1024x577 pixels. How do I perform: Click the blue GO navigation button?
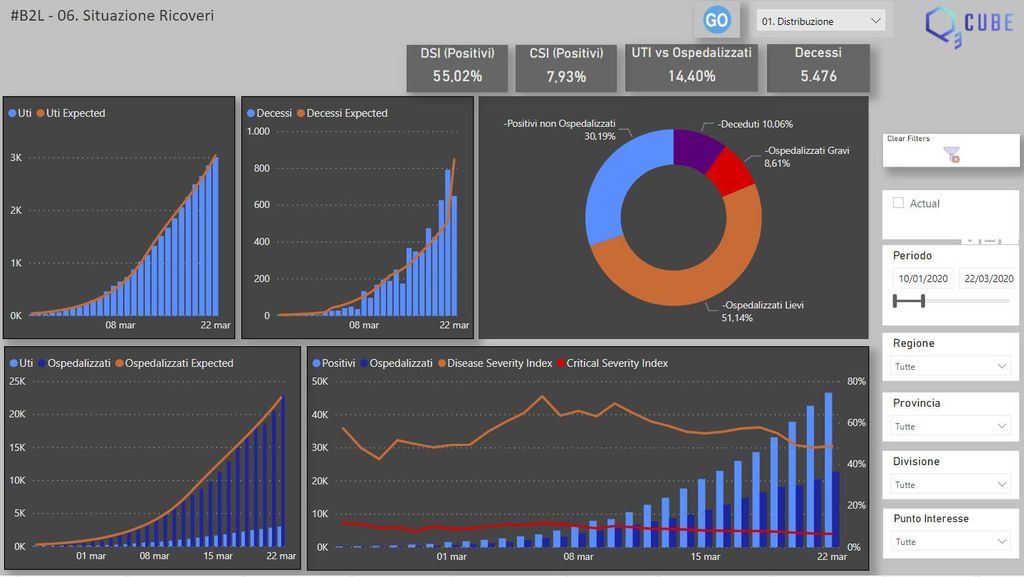click(x=716, y=20)
